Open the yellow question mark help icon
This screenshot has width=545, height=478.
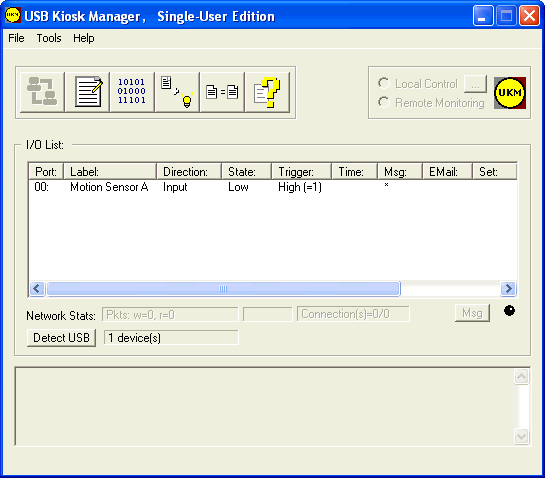click(267, 92)
